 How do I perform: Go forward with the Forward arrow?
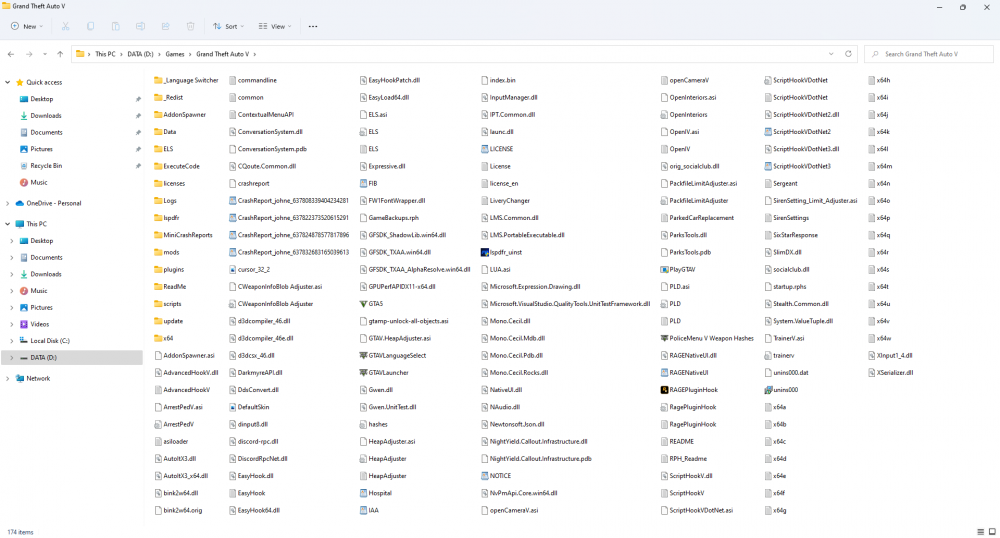(29, 54)
